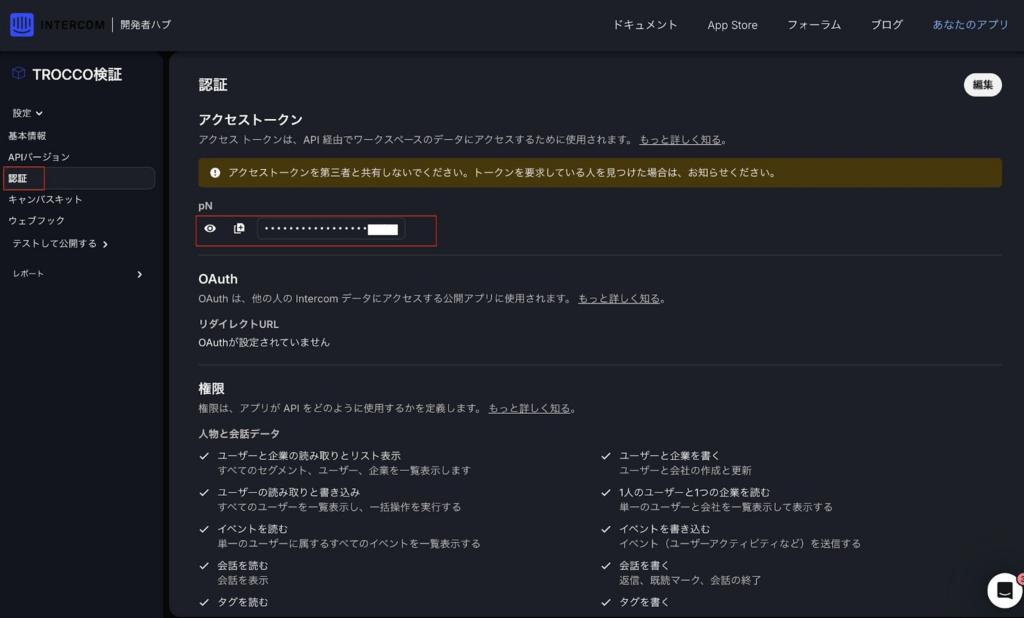Open ドキュメント in top navigation

[x=645, y=25]
